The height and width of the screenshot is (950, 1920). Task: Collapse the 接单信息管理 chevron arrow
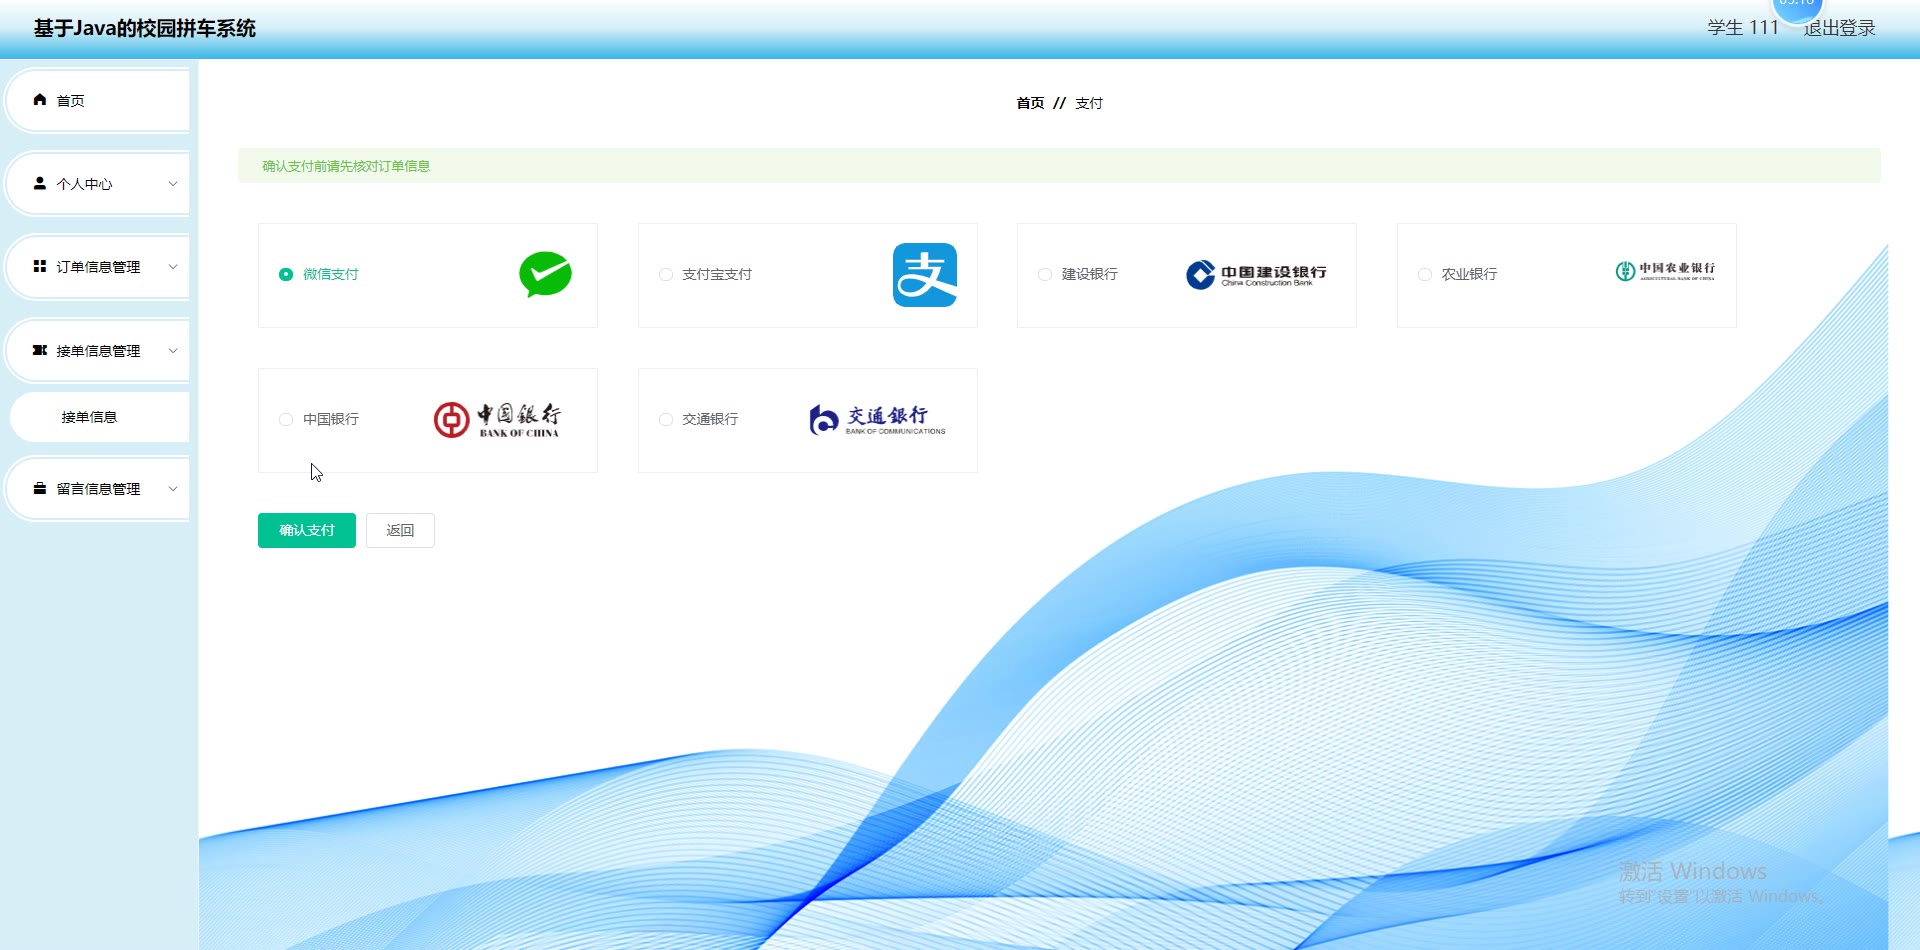point(173,350)
